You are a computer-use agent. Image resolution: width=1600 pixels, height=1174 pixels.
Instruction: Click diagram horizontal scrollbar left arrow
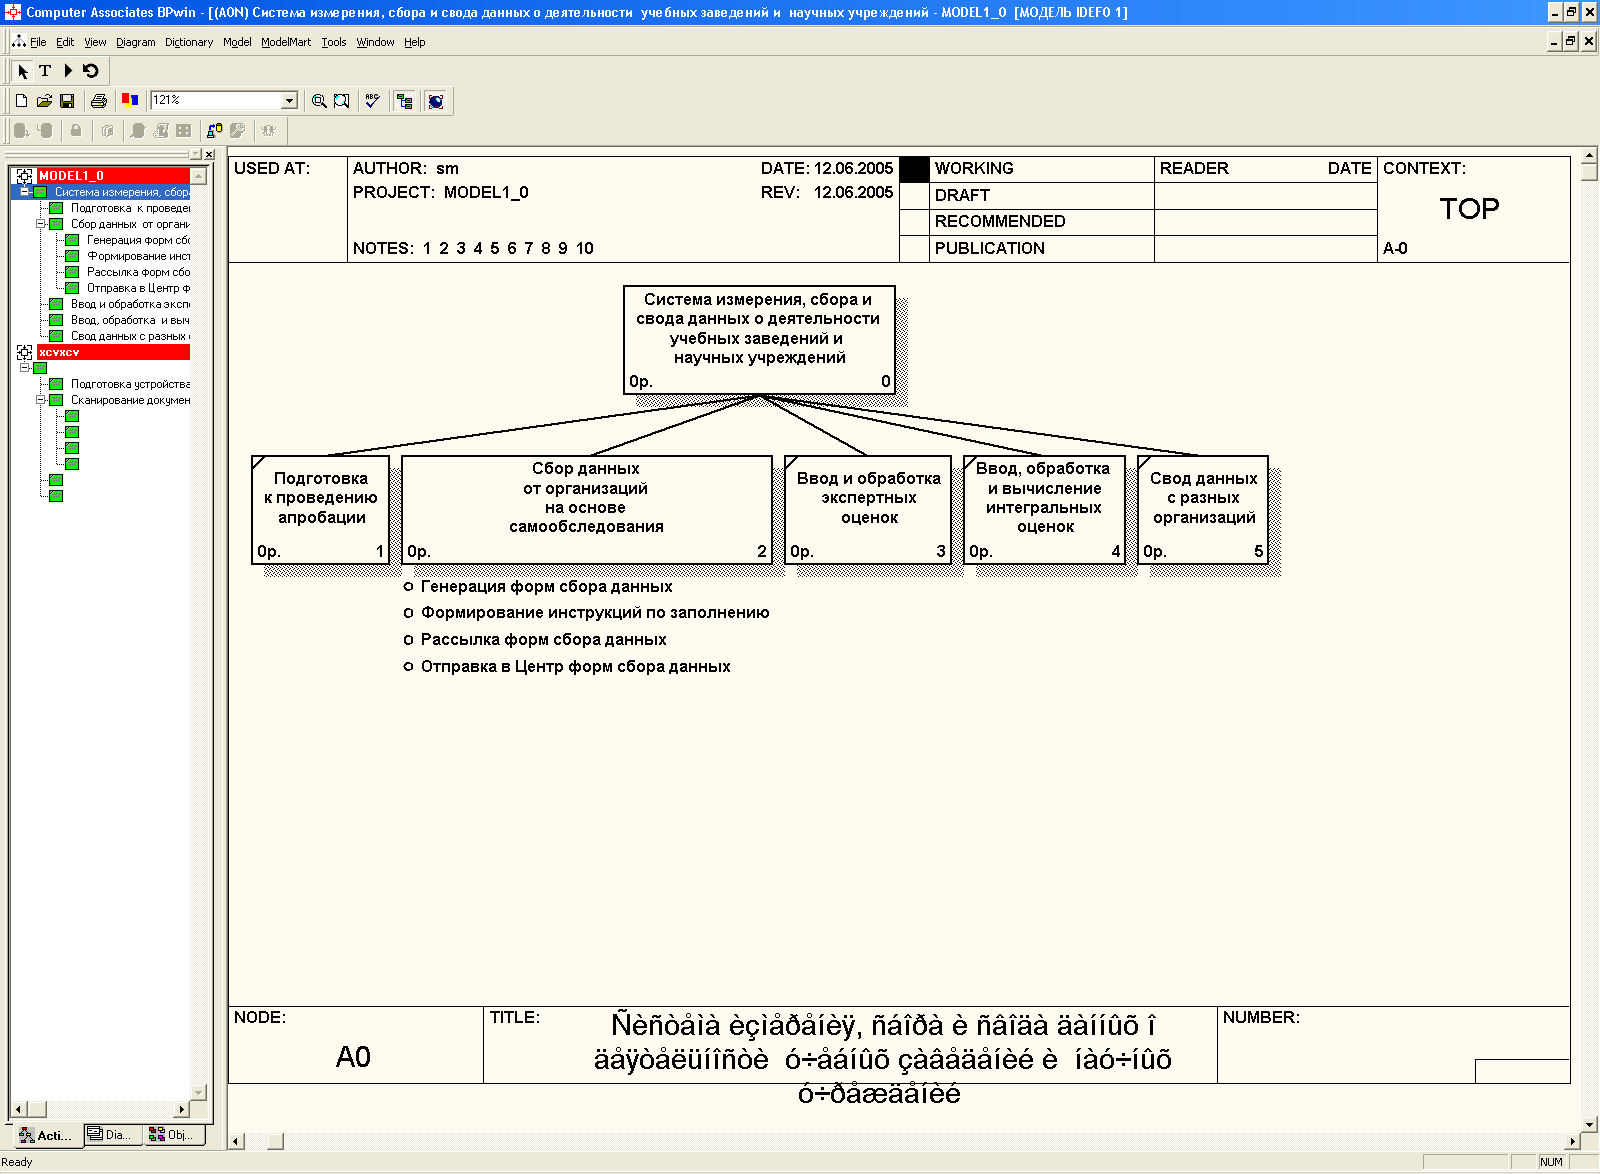[x=237, y=1141]
